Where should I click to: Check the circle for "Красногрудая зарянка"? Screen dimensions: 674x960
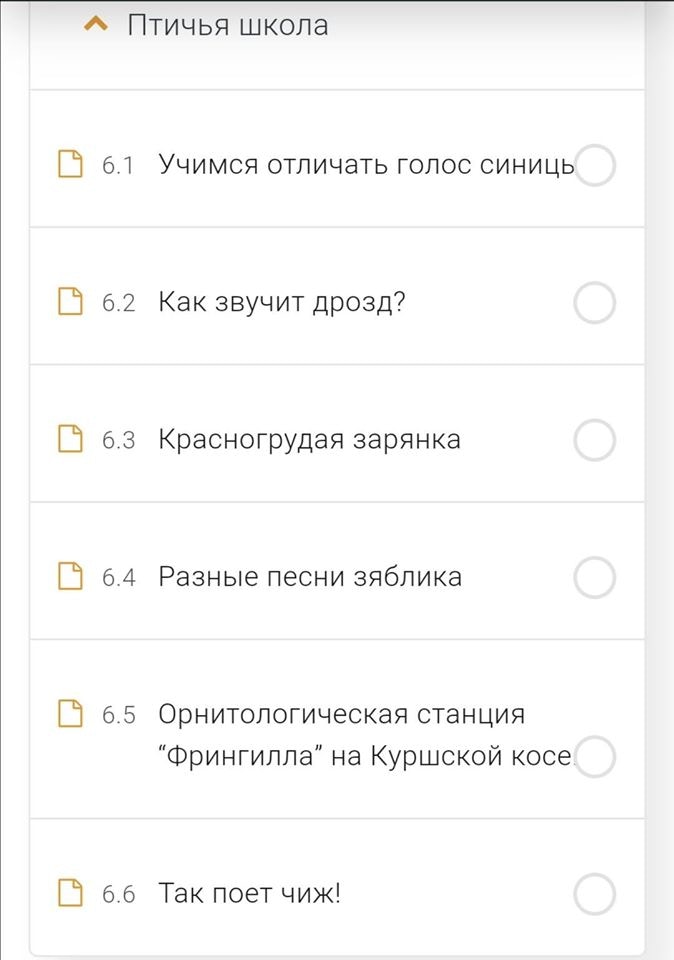[x=595, y=440]
